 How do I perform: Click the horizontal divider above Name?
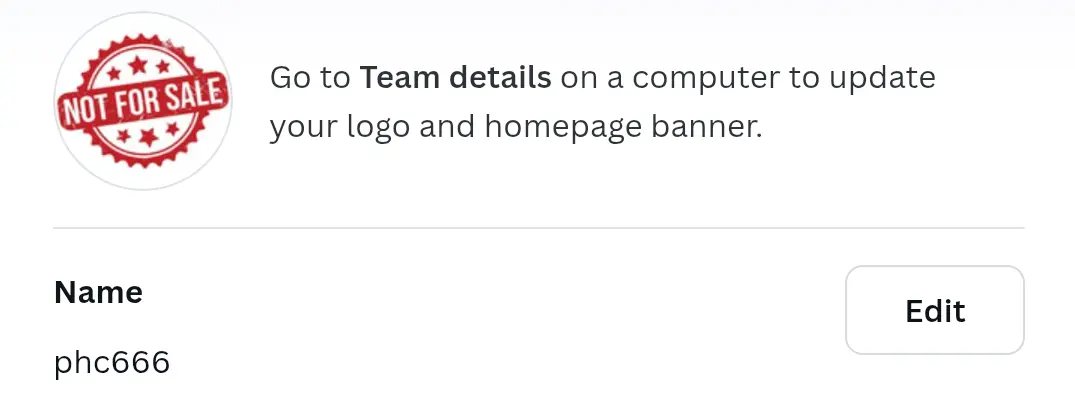click(x=538, y=228)
